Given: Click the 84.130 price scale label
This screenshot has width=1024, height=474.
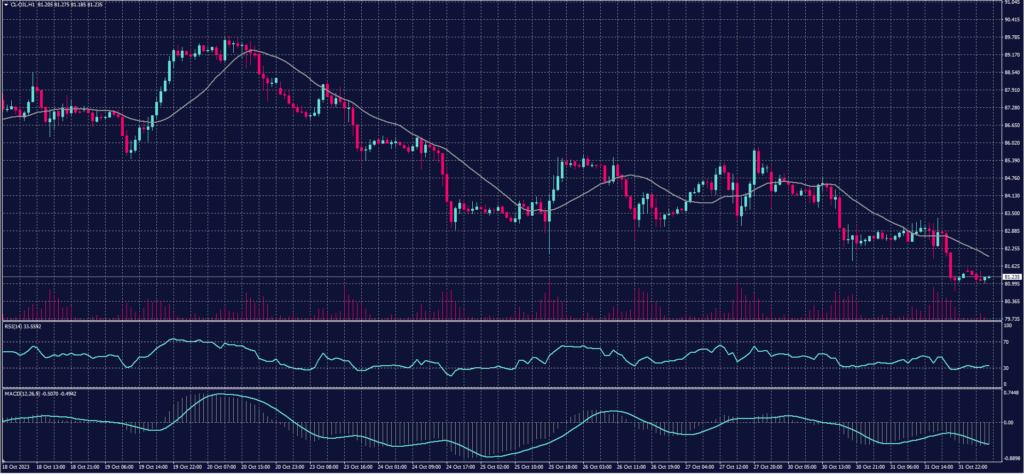Looking at the screenshot, I should pyautogui.click(x=1012, y=196).
